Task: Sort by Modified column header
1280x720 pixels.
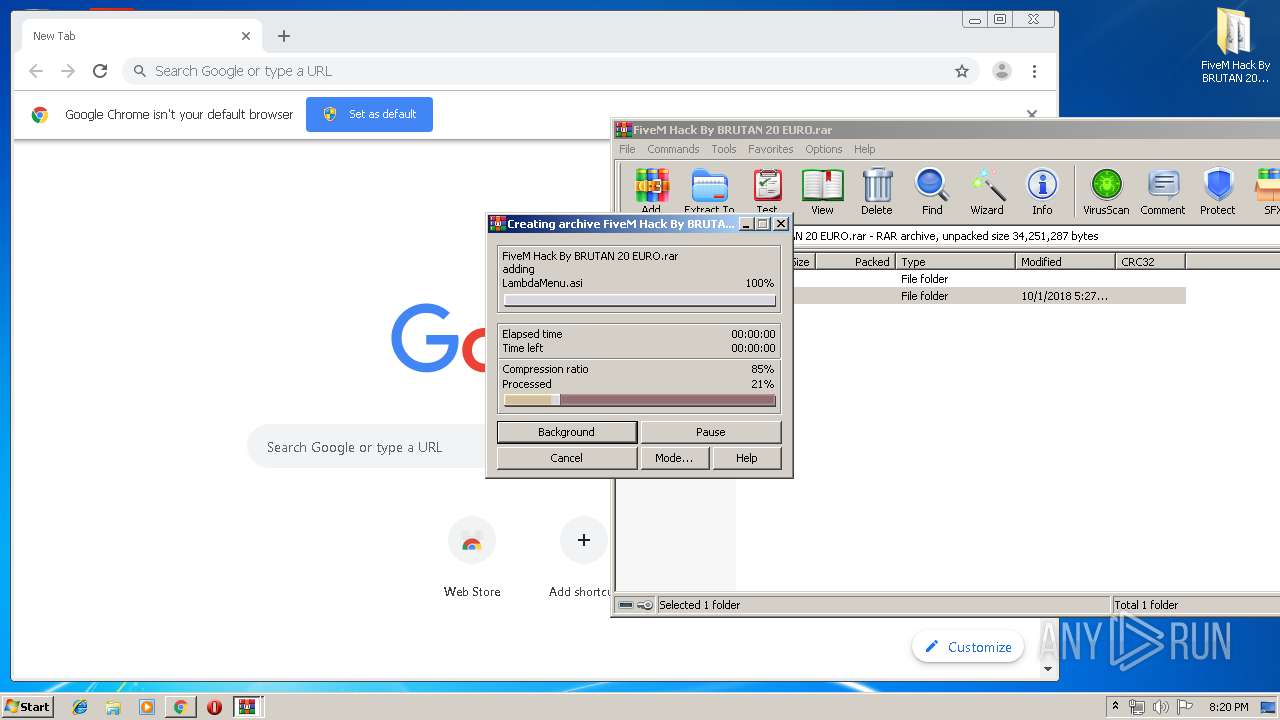Action: pyautogui.click(x=1065, y=262)
